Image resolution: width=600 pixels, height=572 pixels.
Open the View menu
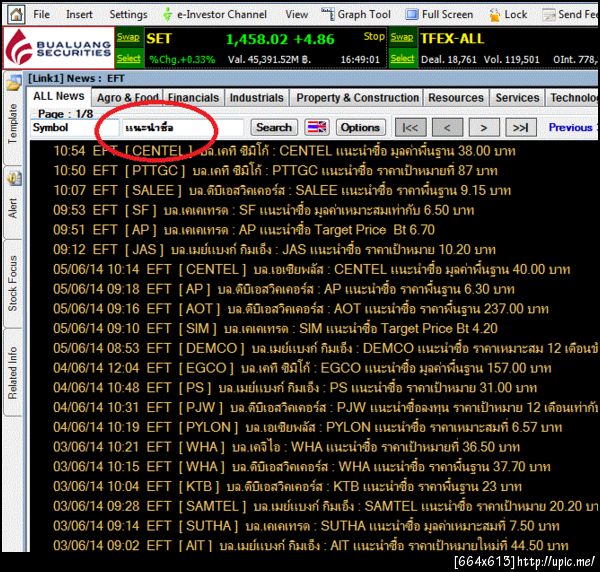point(297,15)
